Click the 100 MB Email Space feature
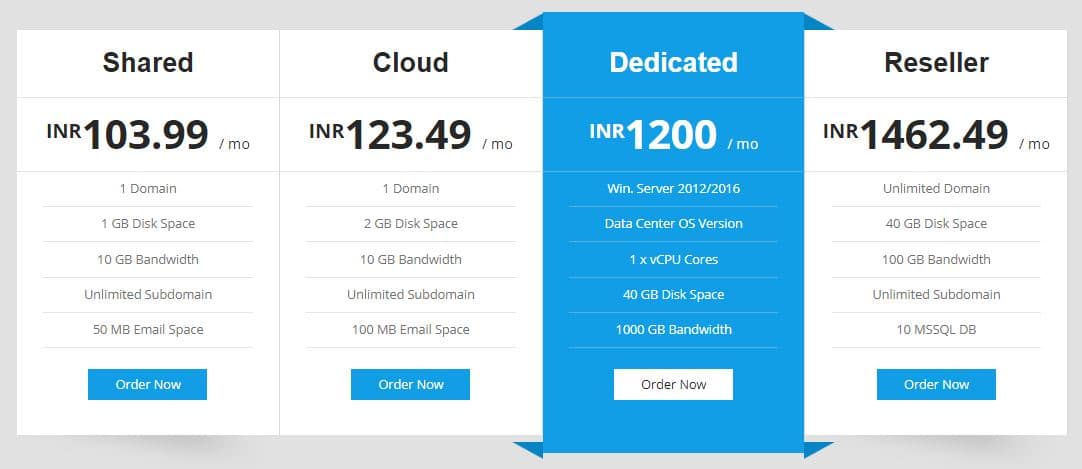 [x=411, y=330]
